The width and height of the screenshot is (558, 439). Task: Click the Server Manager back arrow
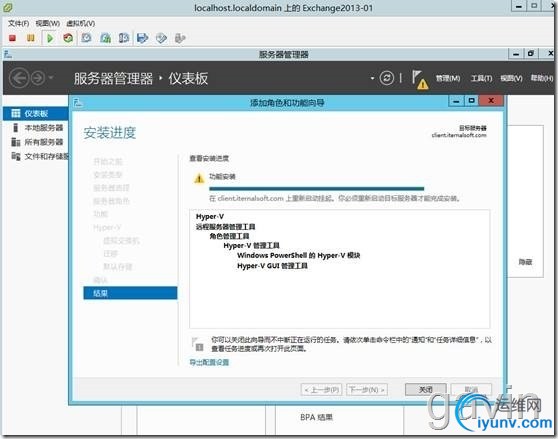pyautogui.click(x=18, y=78)
